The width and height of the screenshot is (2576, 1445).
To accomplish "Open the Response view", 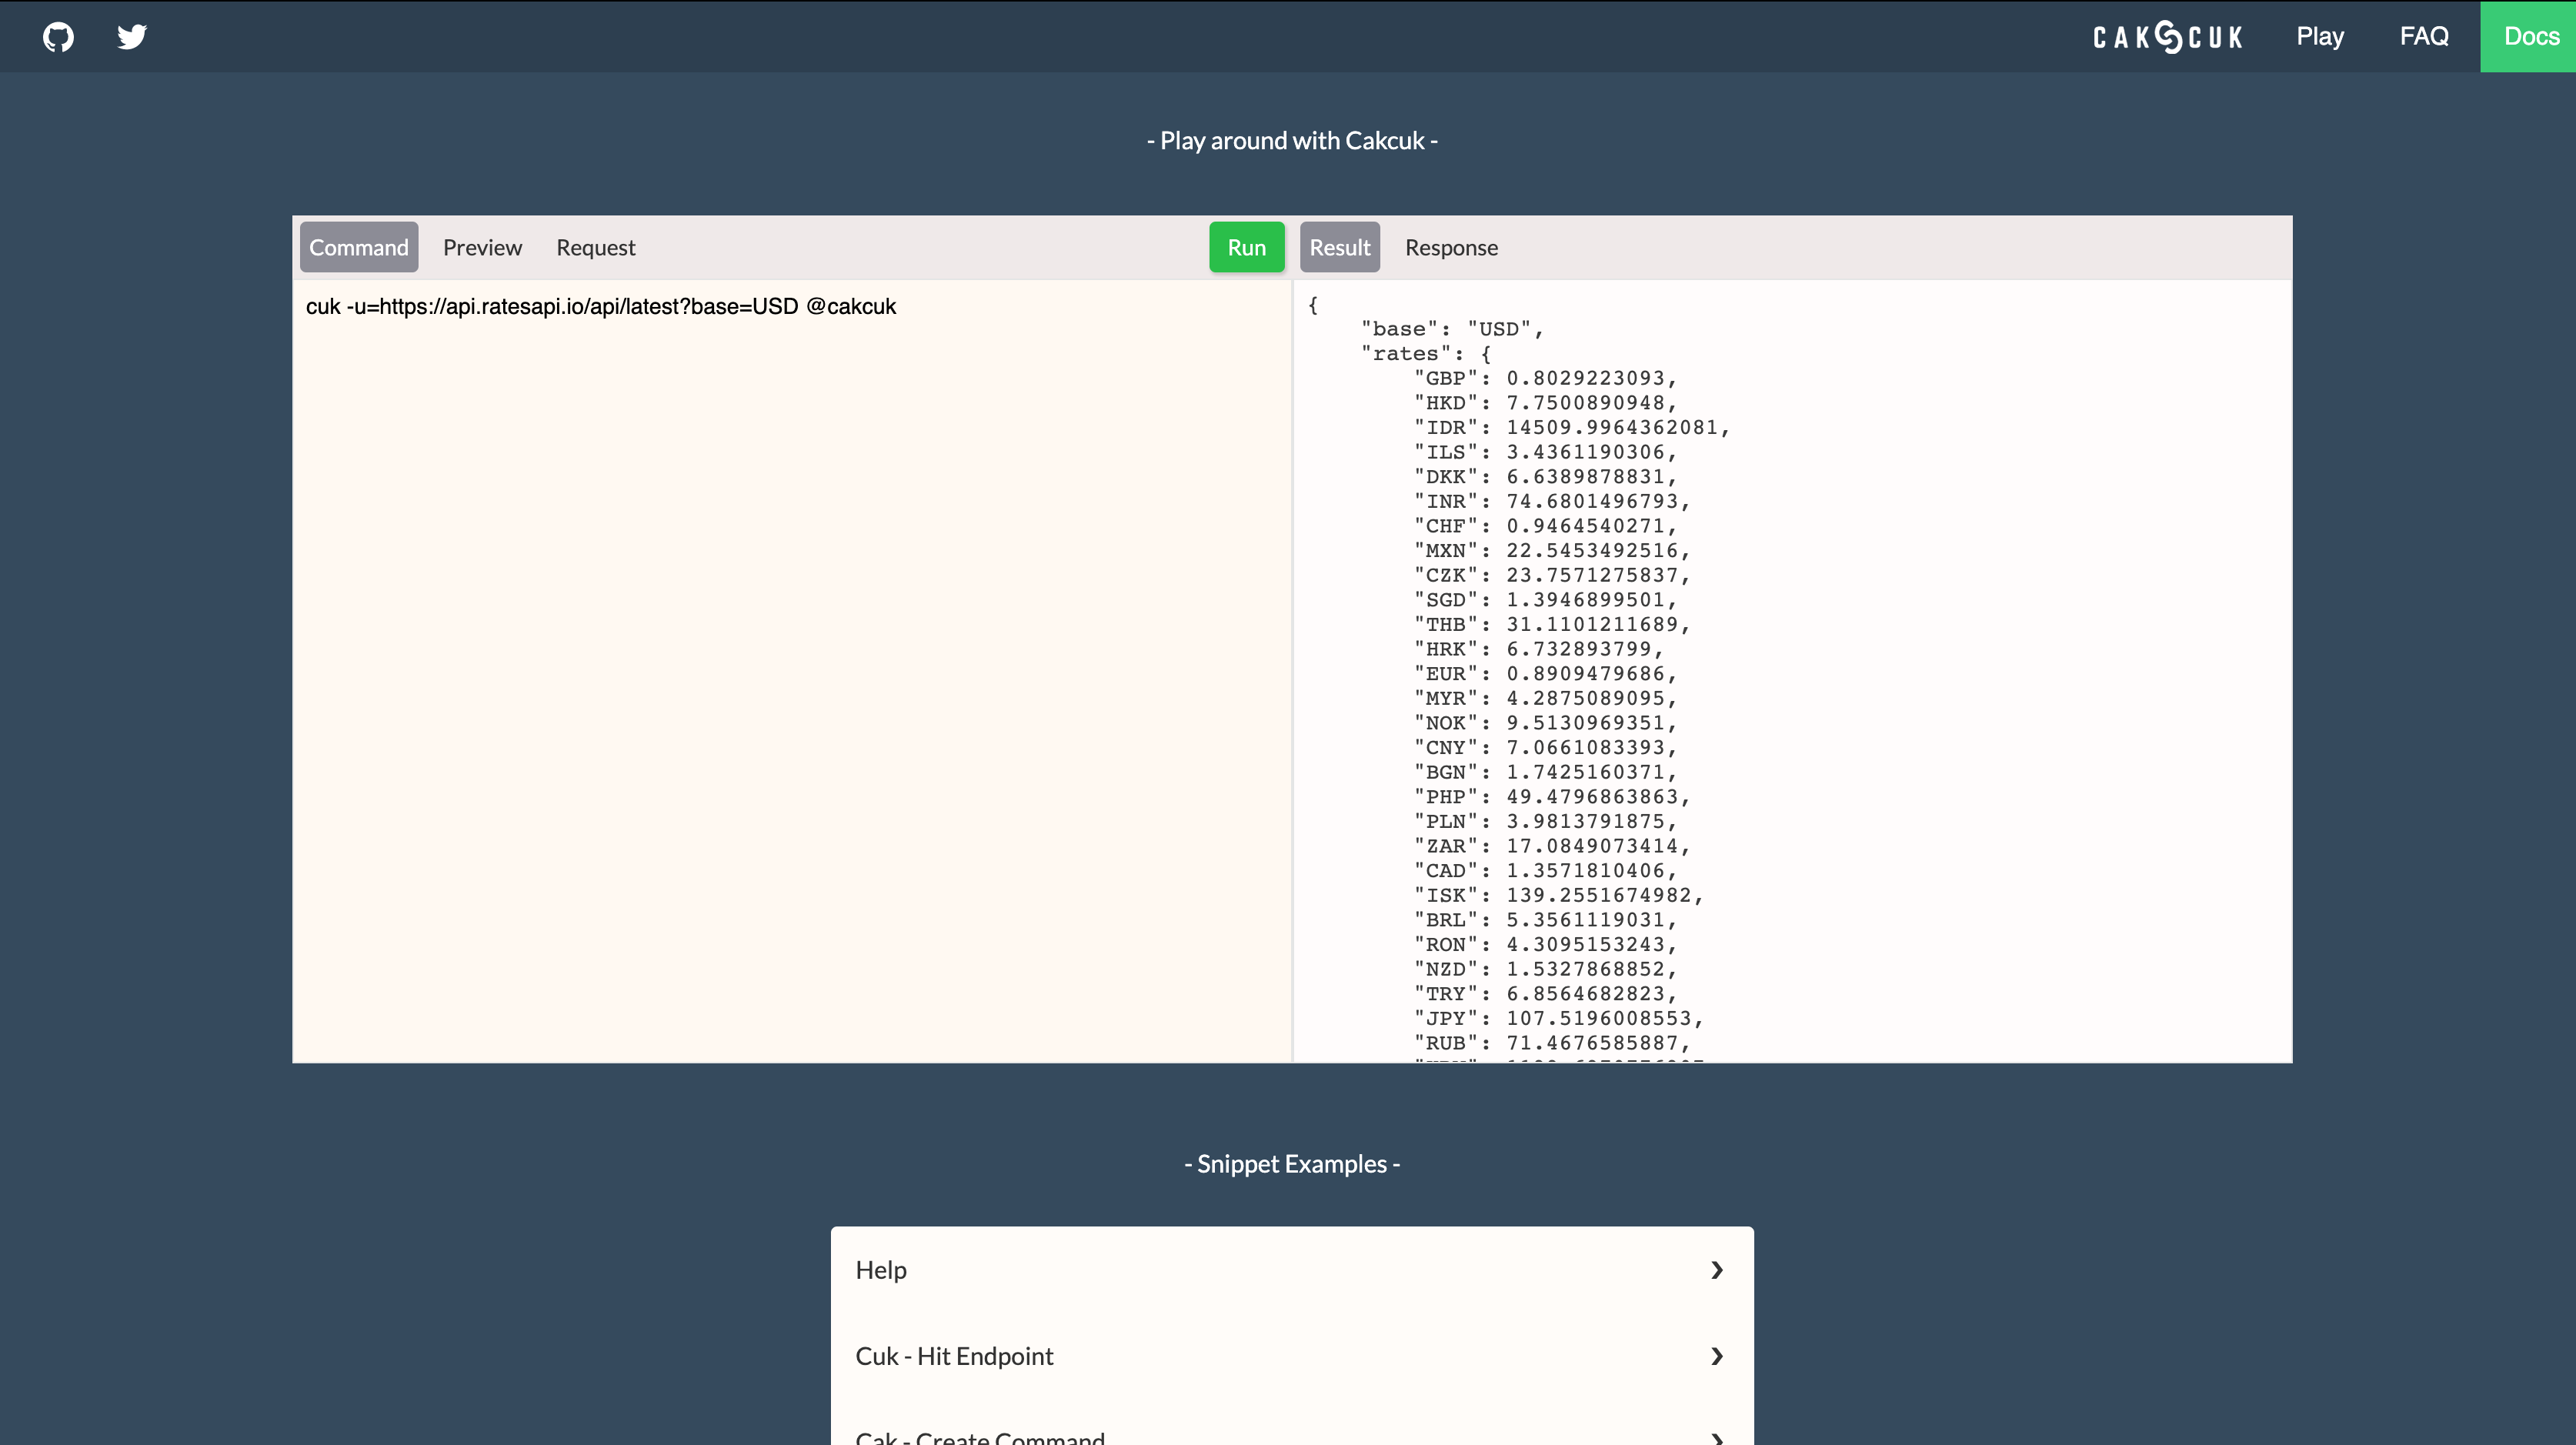I will click(x=1451, y=247).
